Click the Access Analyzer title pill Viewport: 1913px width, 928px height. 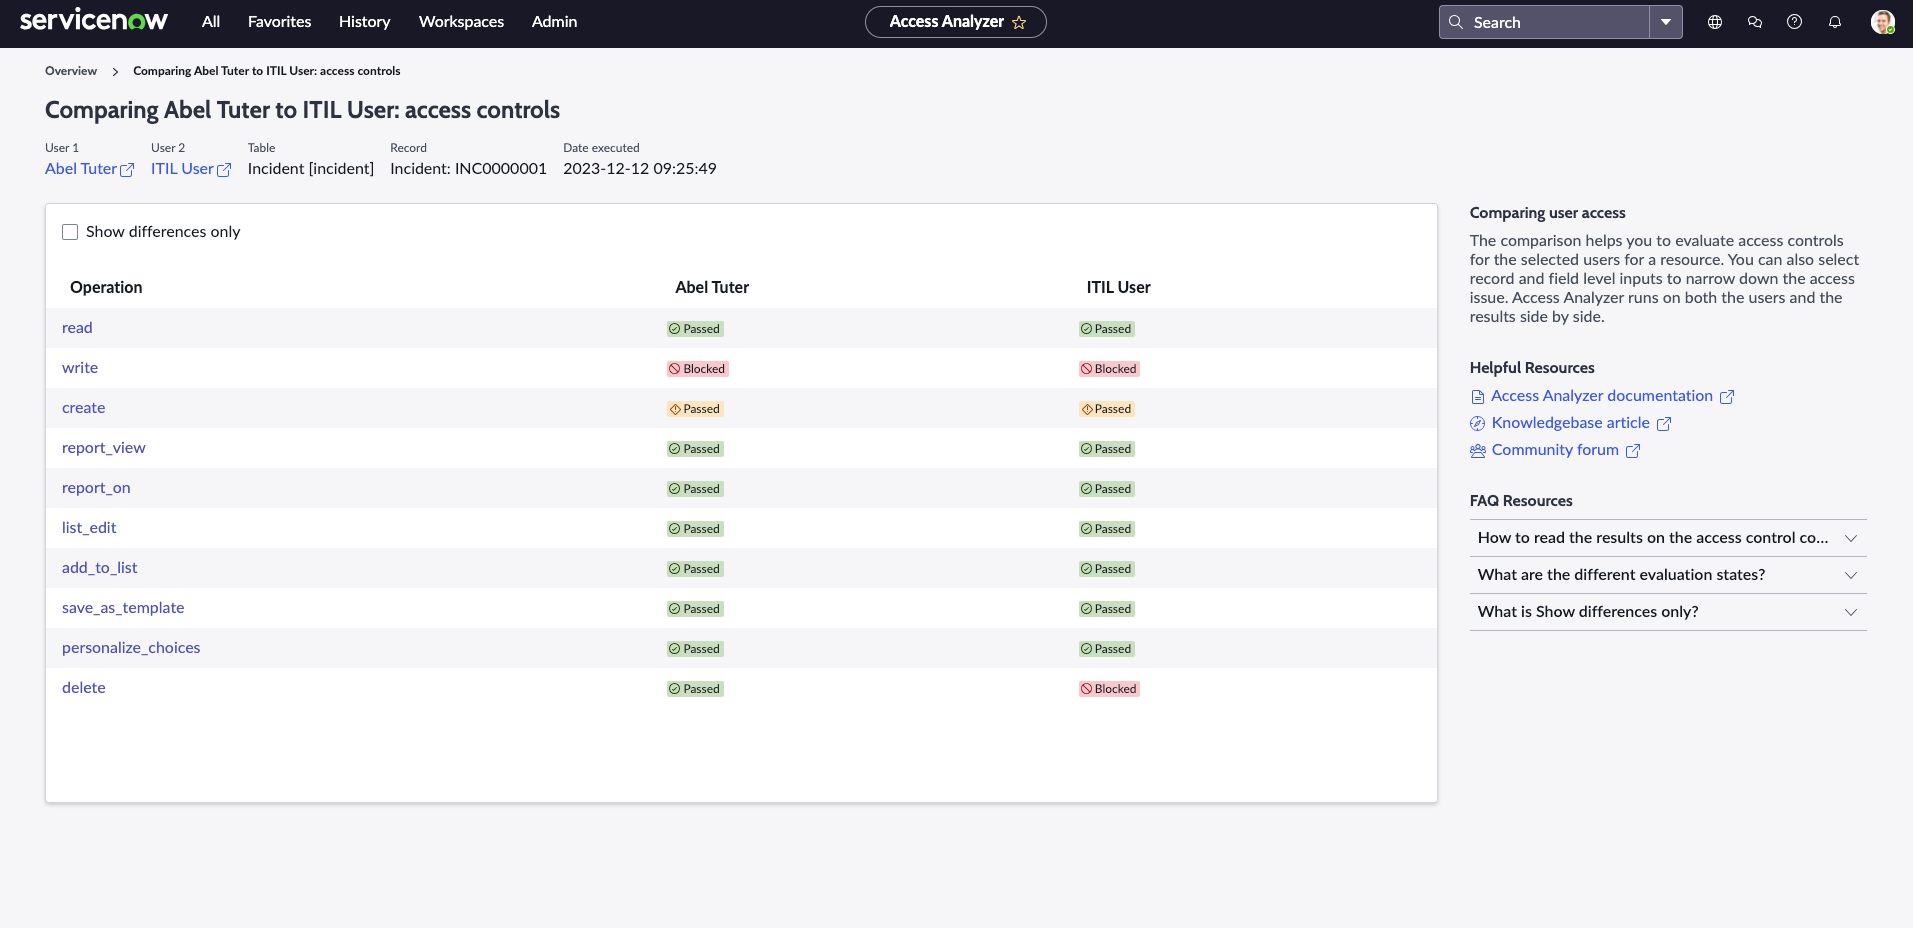click(956, 22)
